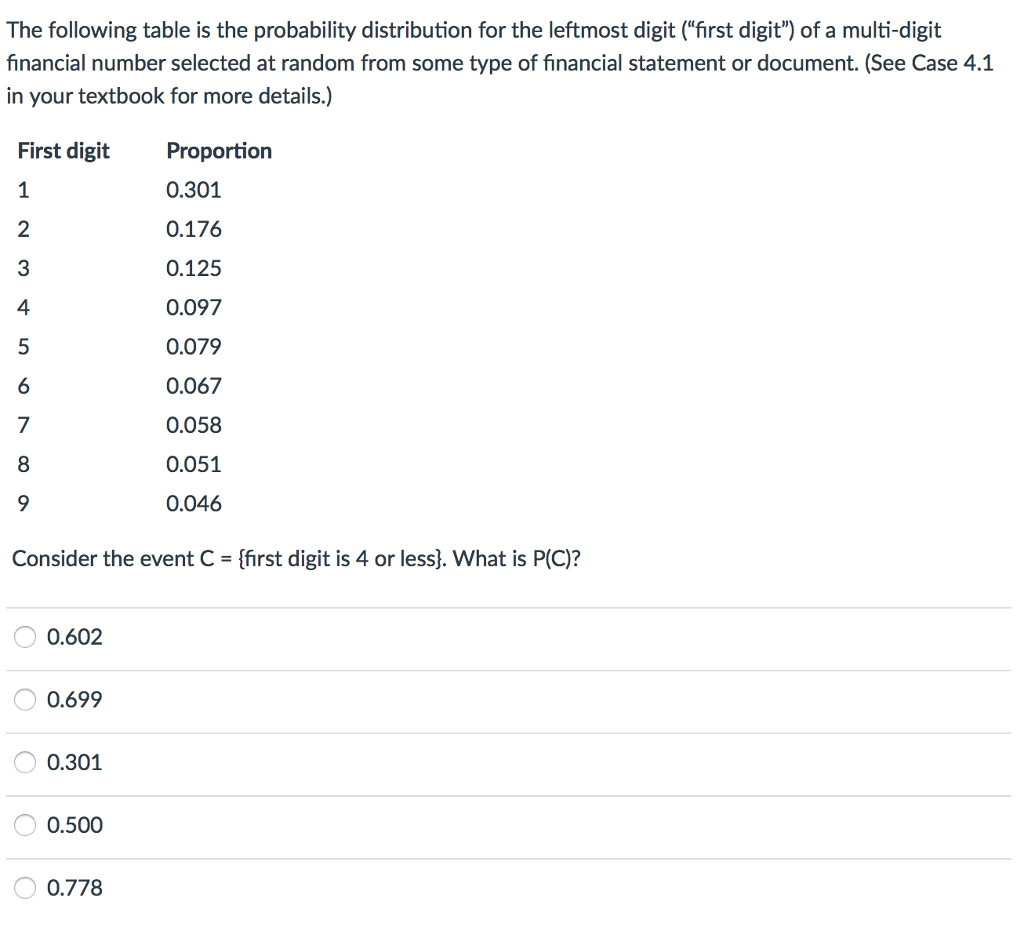This screenshot has height=927, width=1024.
Task: Select the radio button for 0.500
Action: [25, 825]
